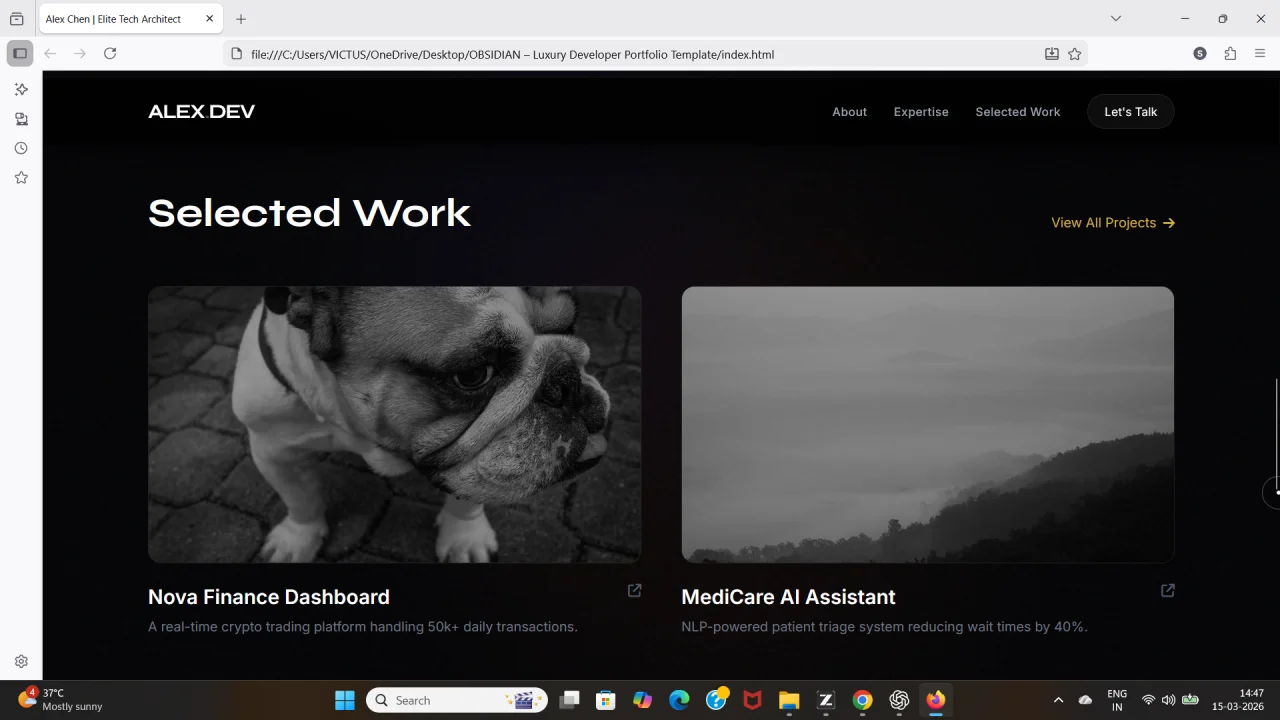Open the bookmarks sidebar panel
The height and width of the screenshot is (720, 1280).
click(21, 177)
